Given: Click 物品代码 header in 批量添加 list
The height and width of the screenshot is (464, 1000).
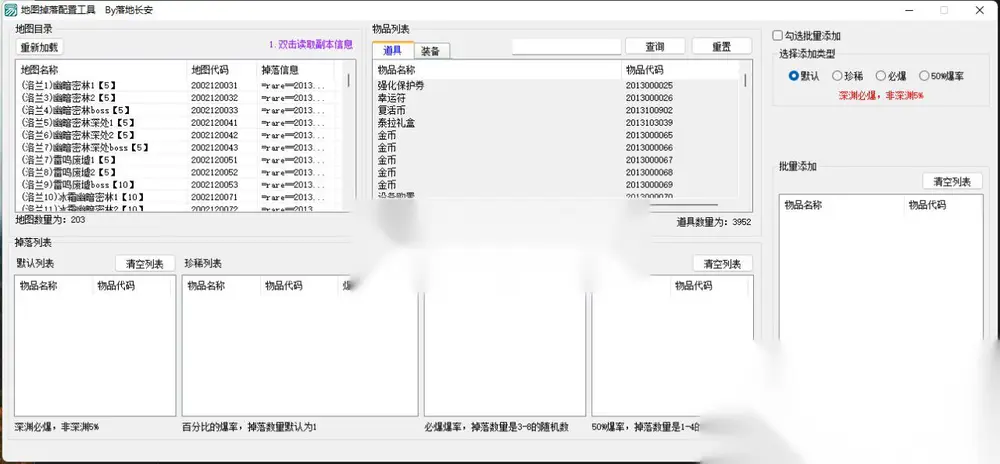Looking at the screenshot, I should coord(943,205).
